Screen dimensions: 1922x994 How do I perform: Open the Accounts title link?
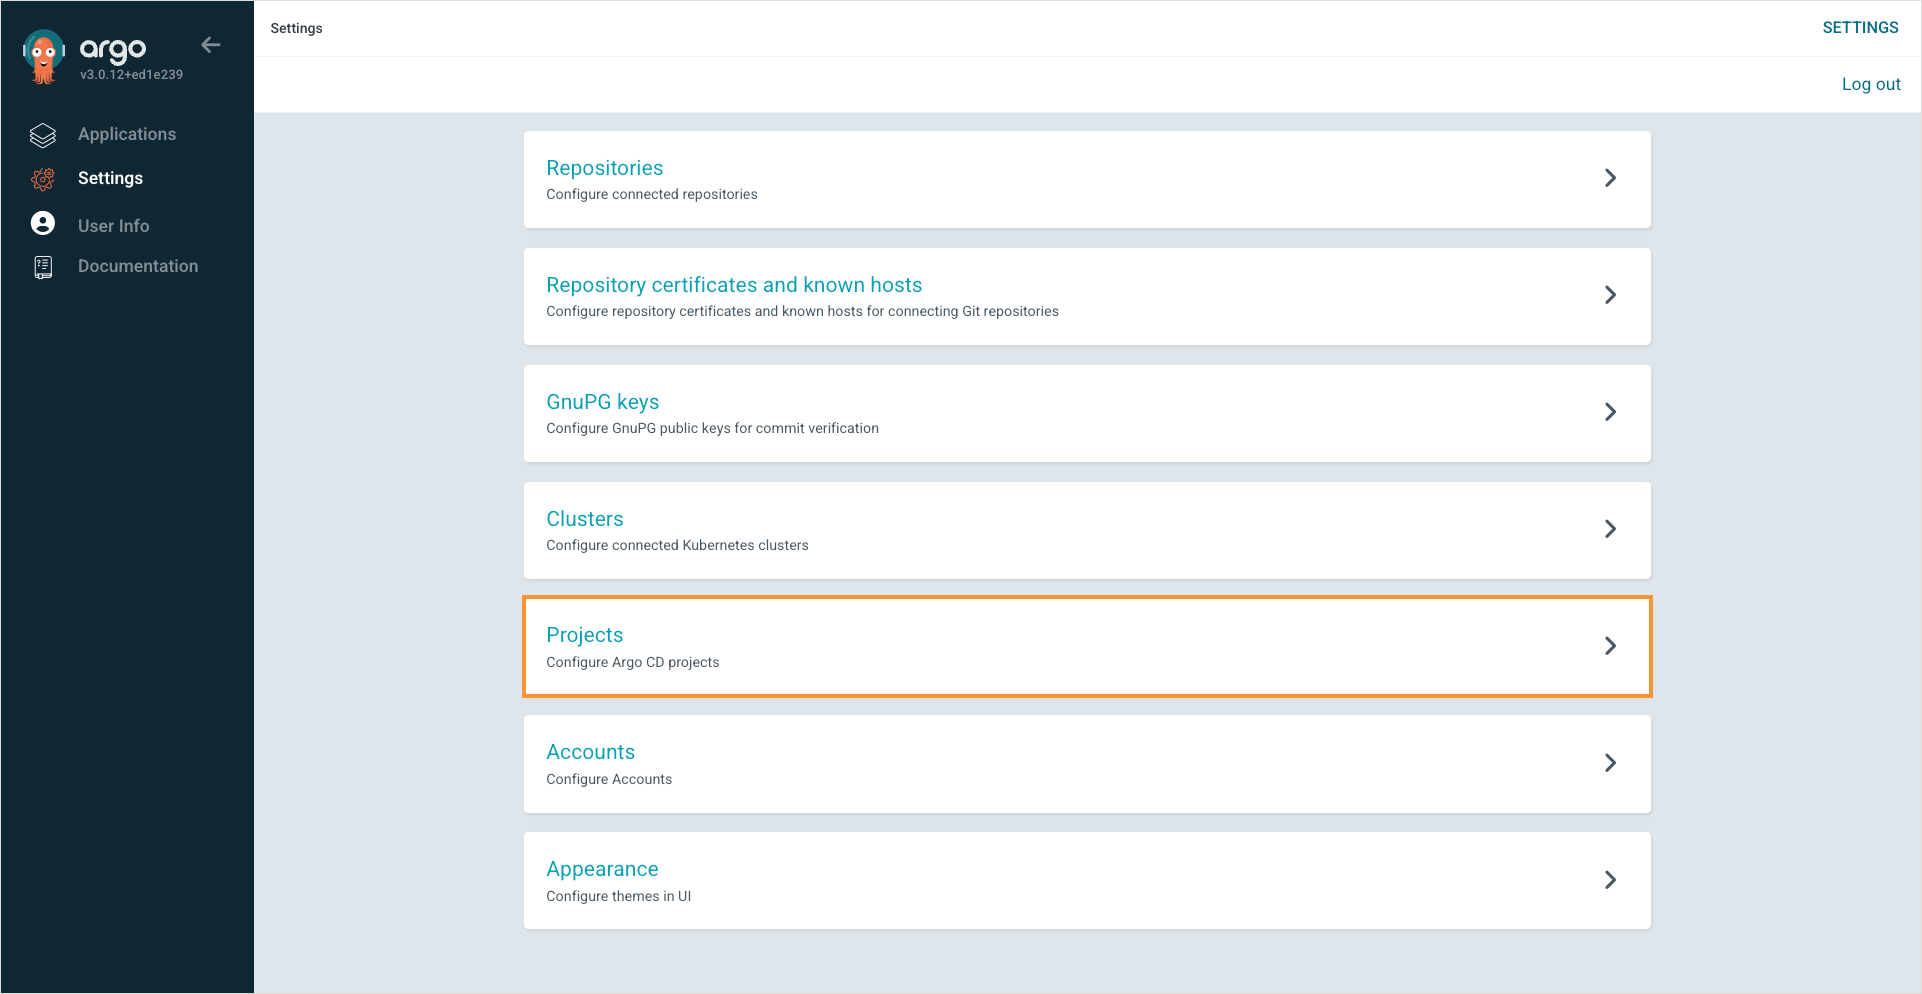[x=590, y=752]
